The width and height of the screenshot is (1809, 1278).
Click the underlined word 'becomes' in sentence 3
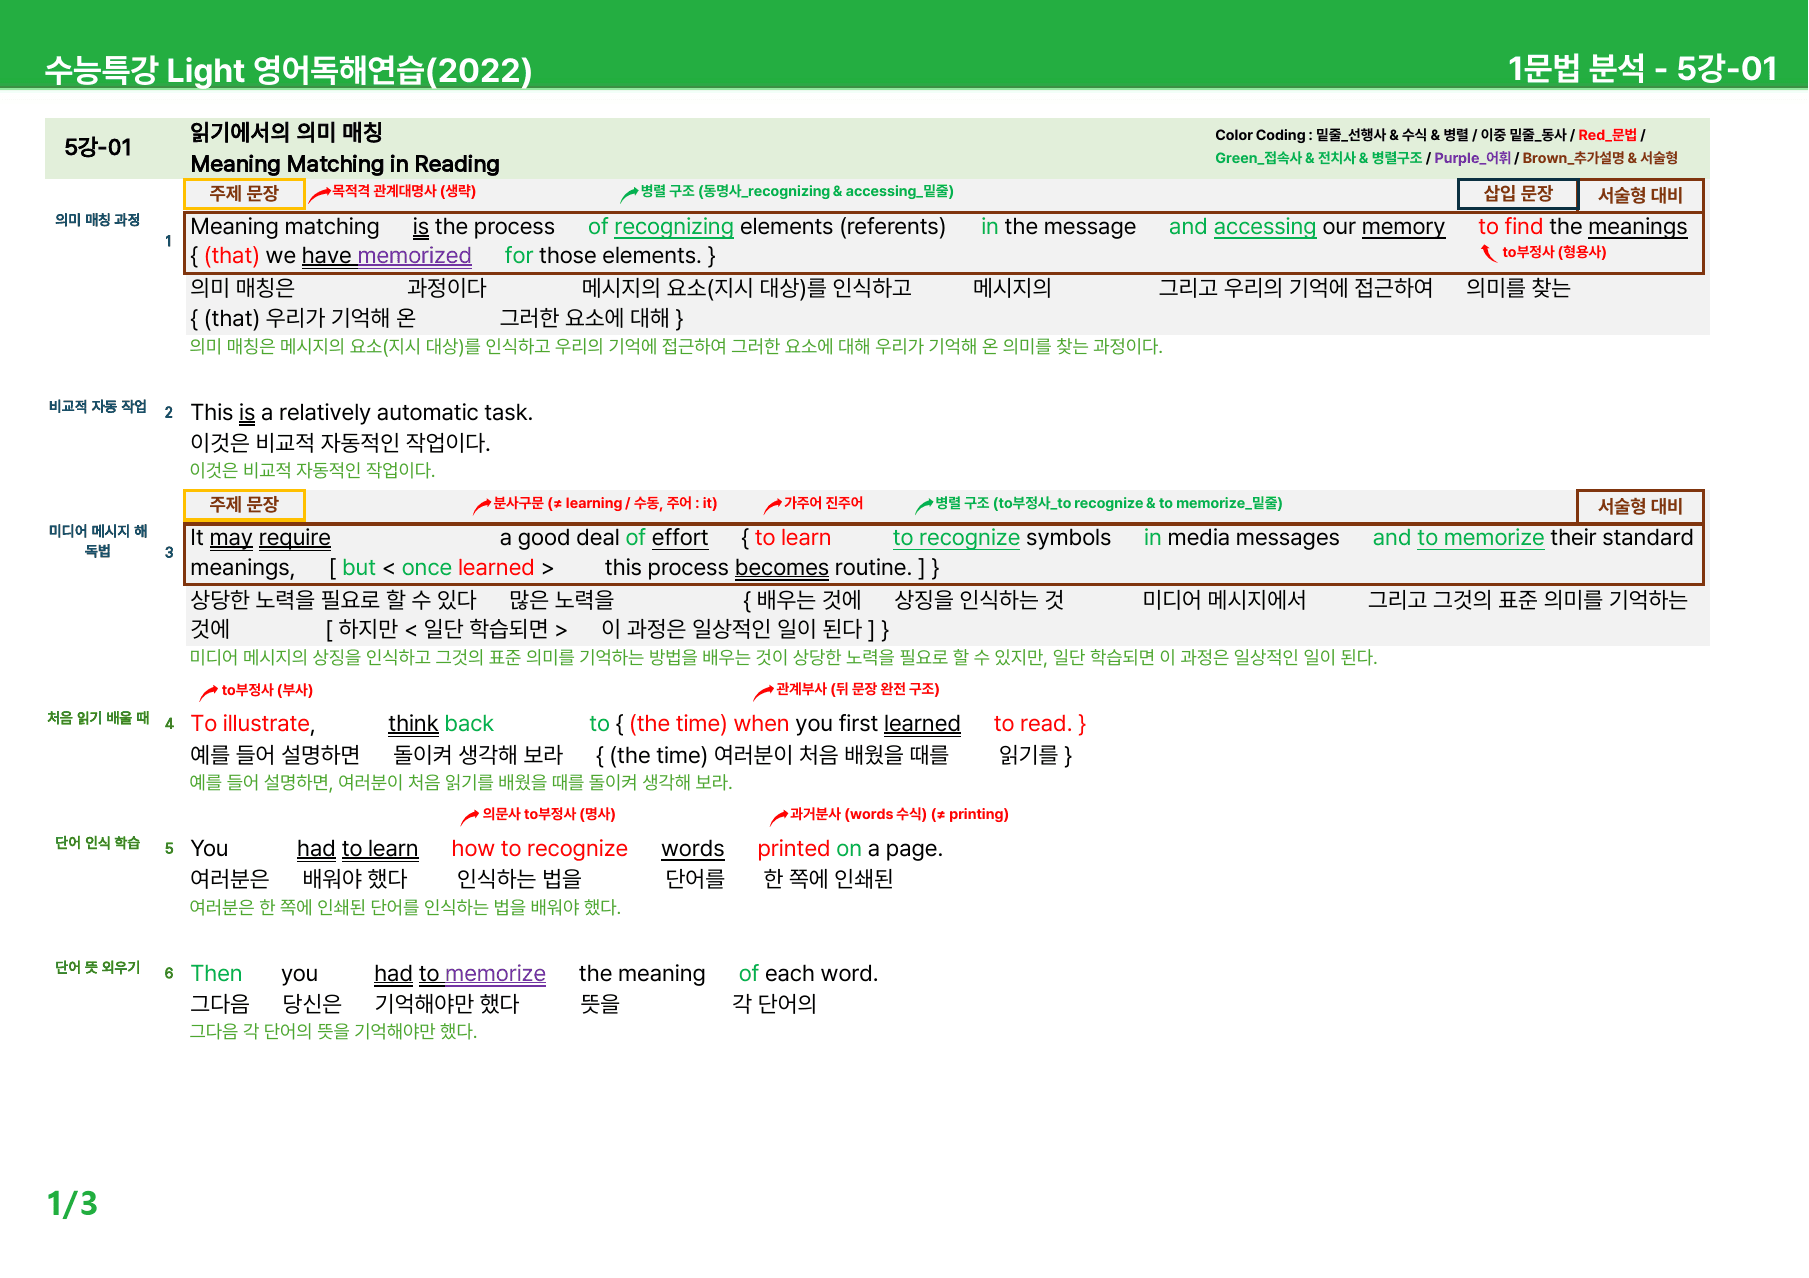(x=781, y=568)
